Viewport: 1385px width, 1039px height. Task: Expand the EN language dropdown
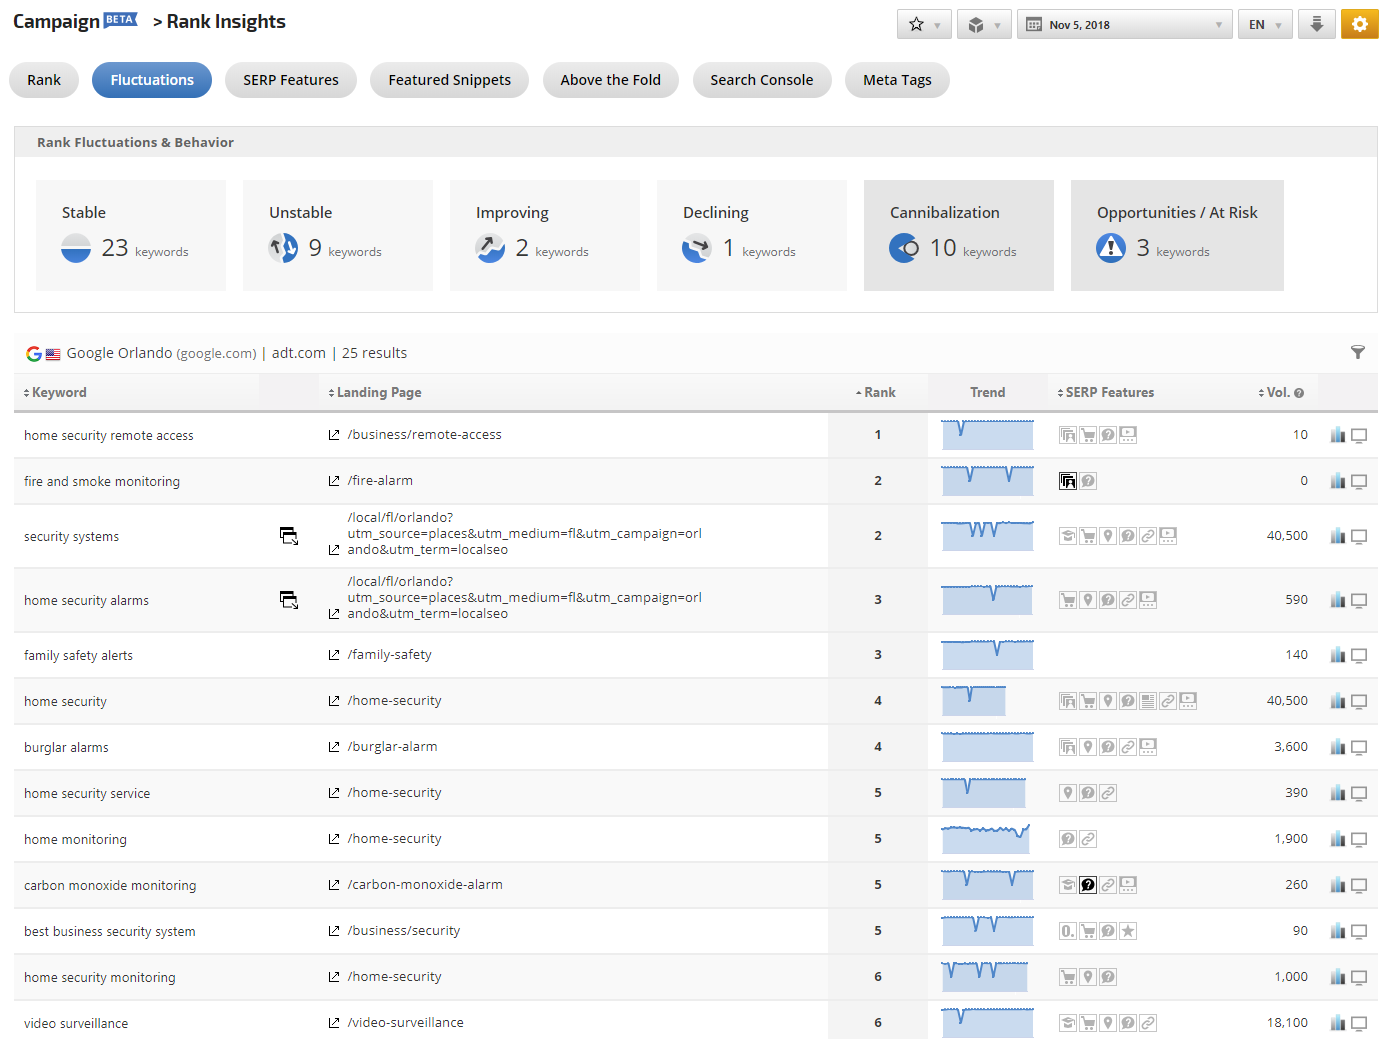click(1264, 25)
